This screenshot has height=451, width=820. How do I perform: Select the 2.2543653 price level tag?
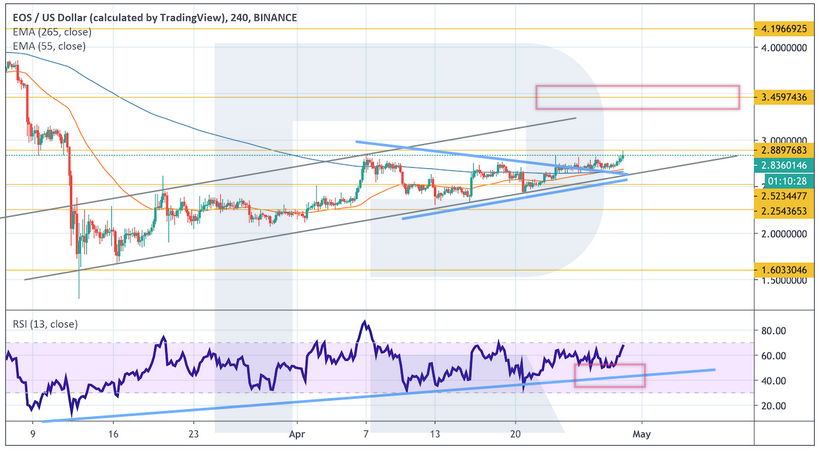[x=782, y=210]
